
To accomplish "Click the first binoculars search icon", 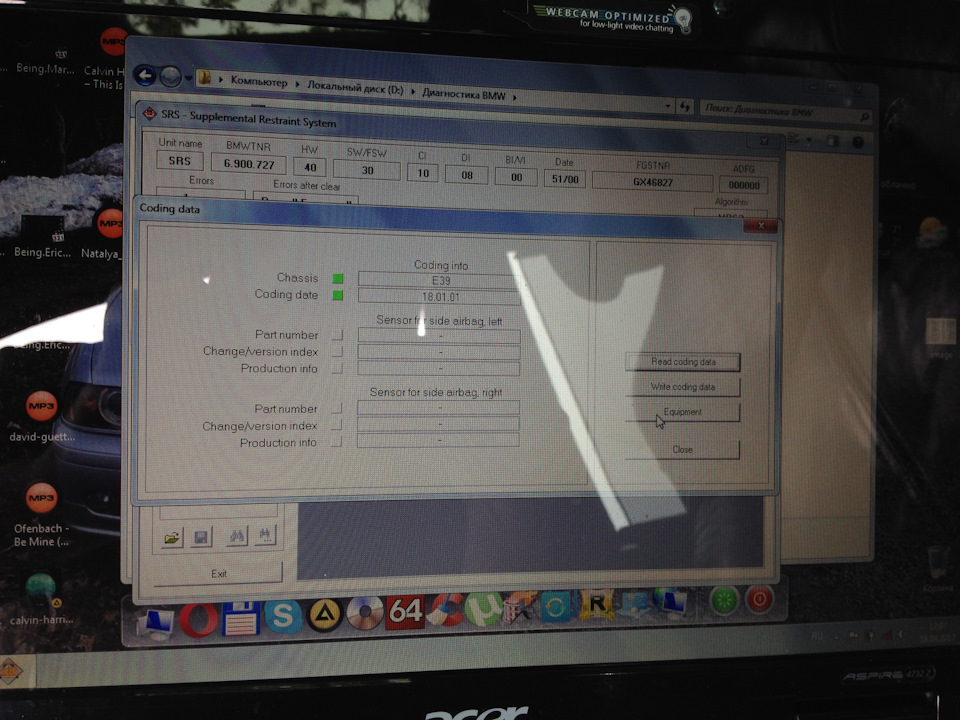I will click(x=237, y=536).
